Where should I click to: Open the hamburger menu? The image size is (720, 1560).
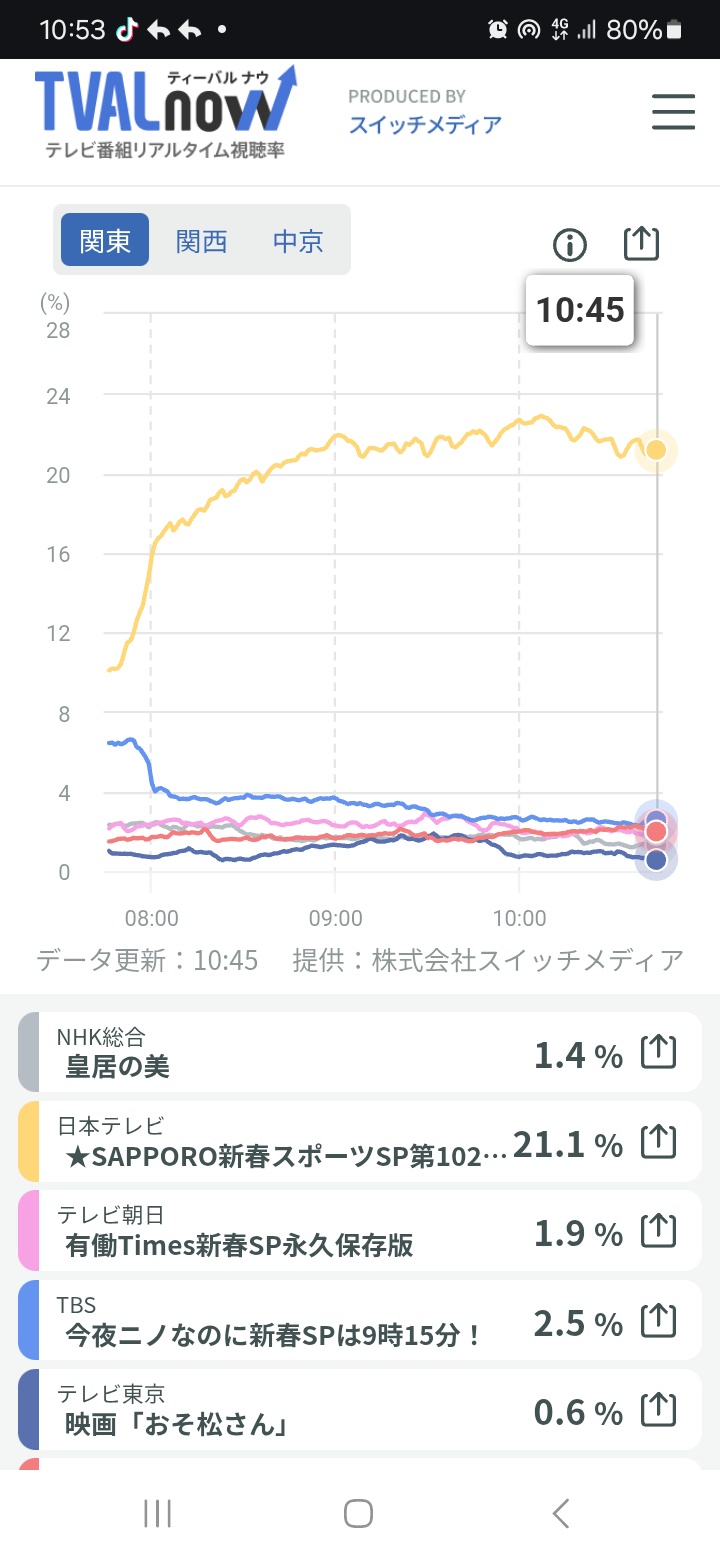click(673, 111)
